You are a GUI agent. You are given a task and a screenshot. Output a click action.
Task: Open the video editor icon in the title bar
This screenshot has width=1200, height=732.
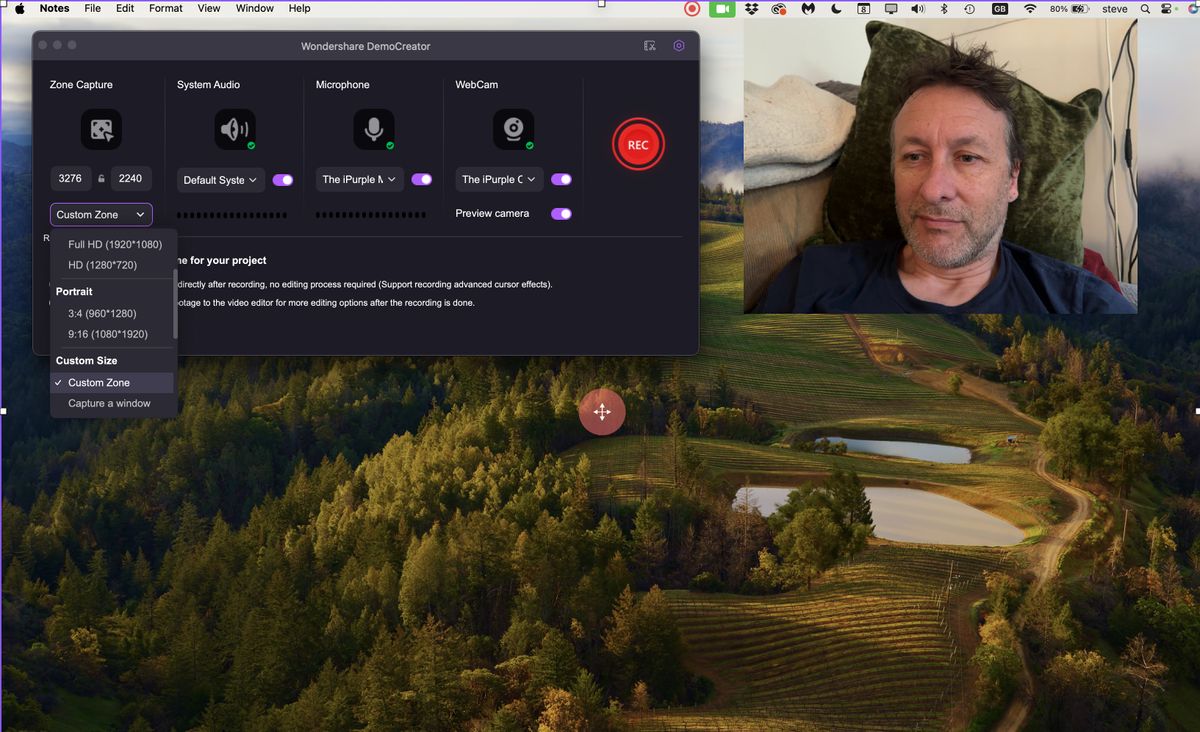pyautogui.click(x=649, y=45)
